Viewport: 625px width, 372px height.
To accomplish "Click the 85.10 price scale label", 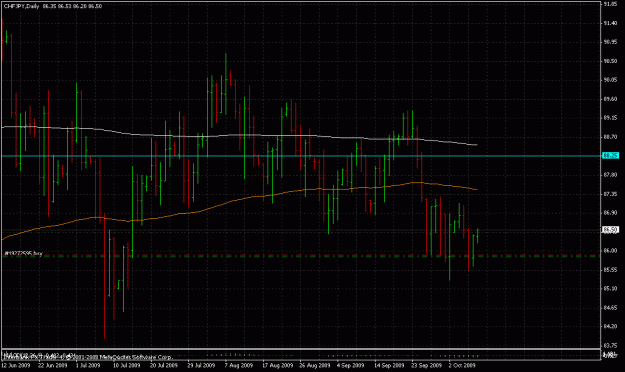I will [x=610, y=288].
